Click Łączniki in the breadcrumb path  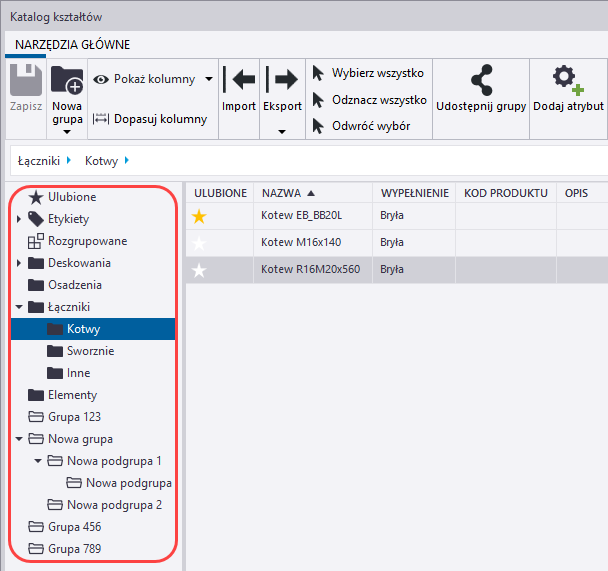[x=38, y=160]
